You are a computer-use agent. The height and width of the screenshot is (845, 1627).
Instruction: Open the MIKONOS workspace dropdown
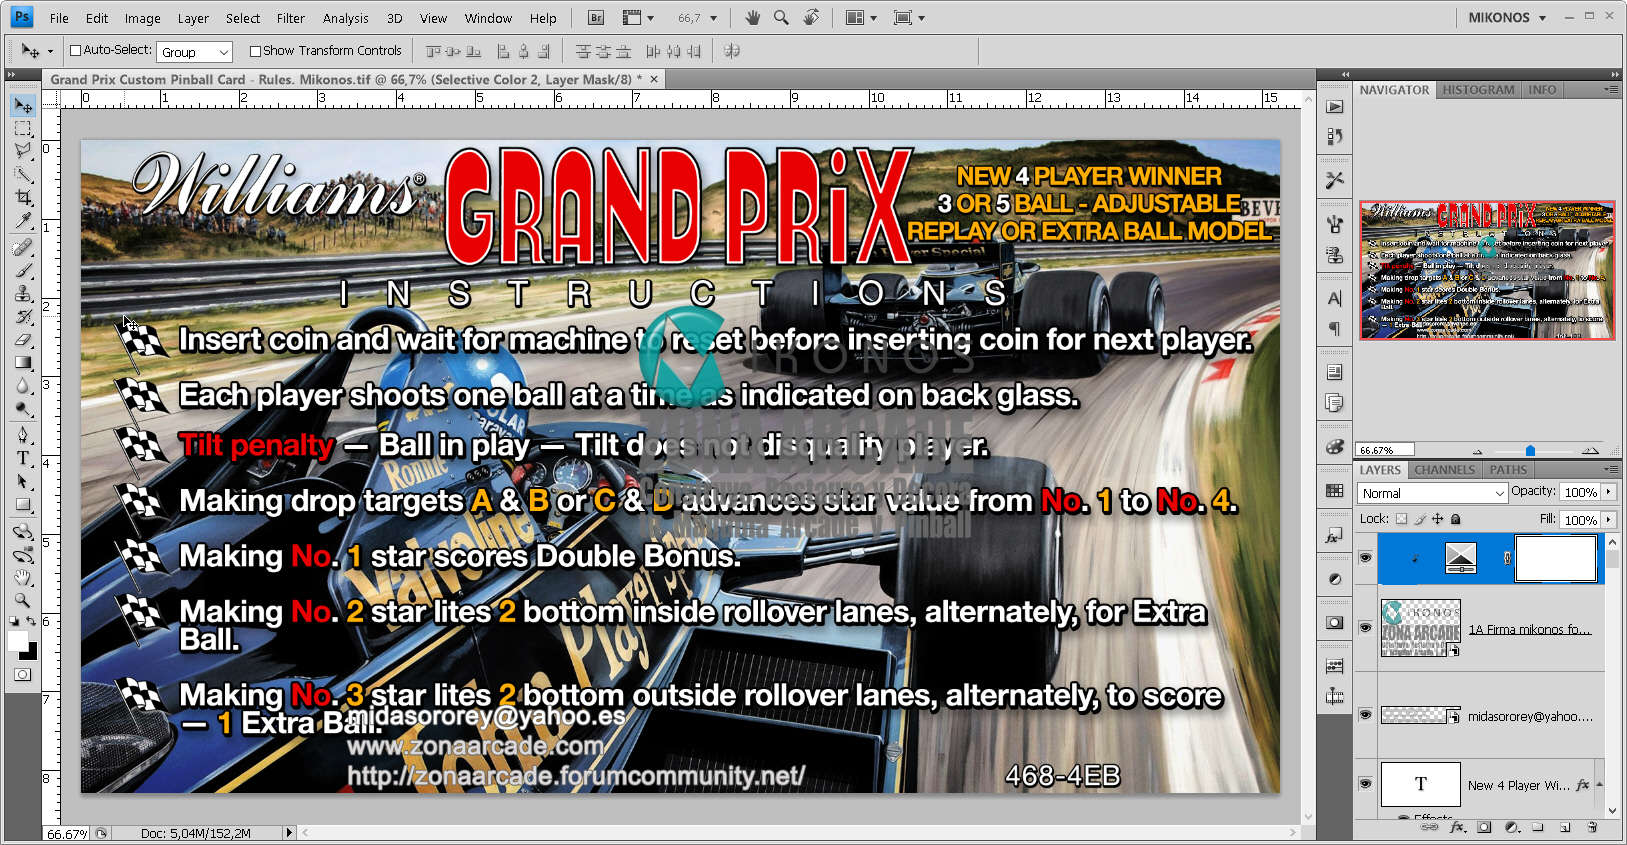1507,18
